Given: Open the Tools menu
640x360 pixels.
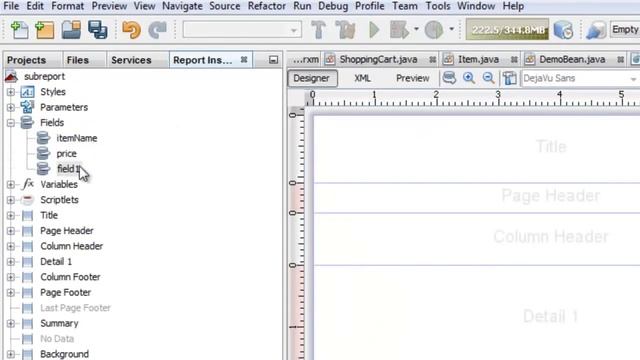Looking at the screenshot, I should [x=438, y=6].
